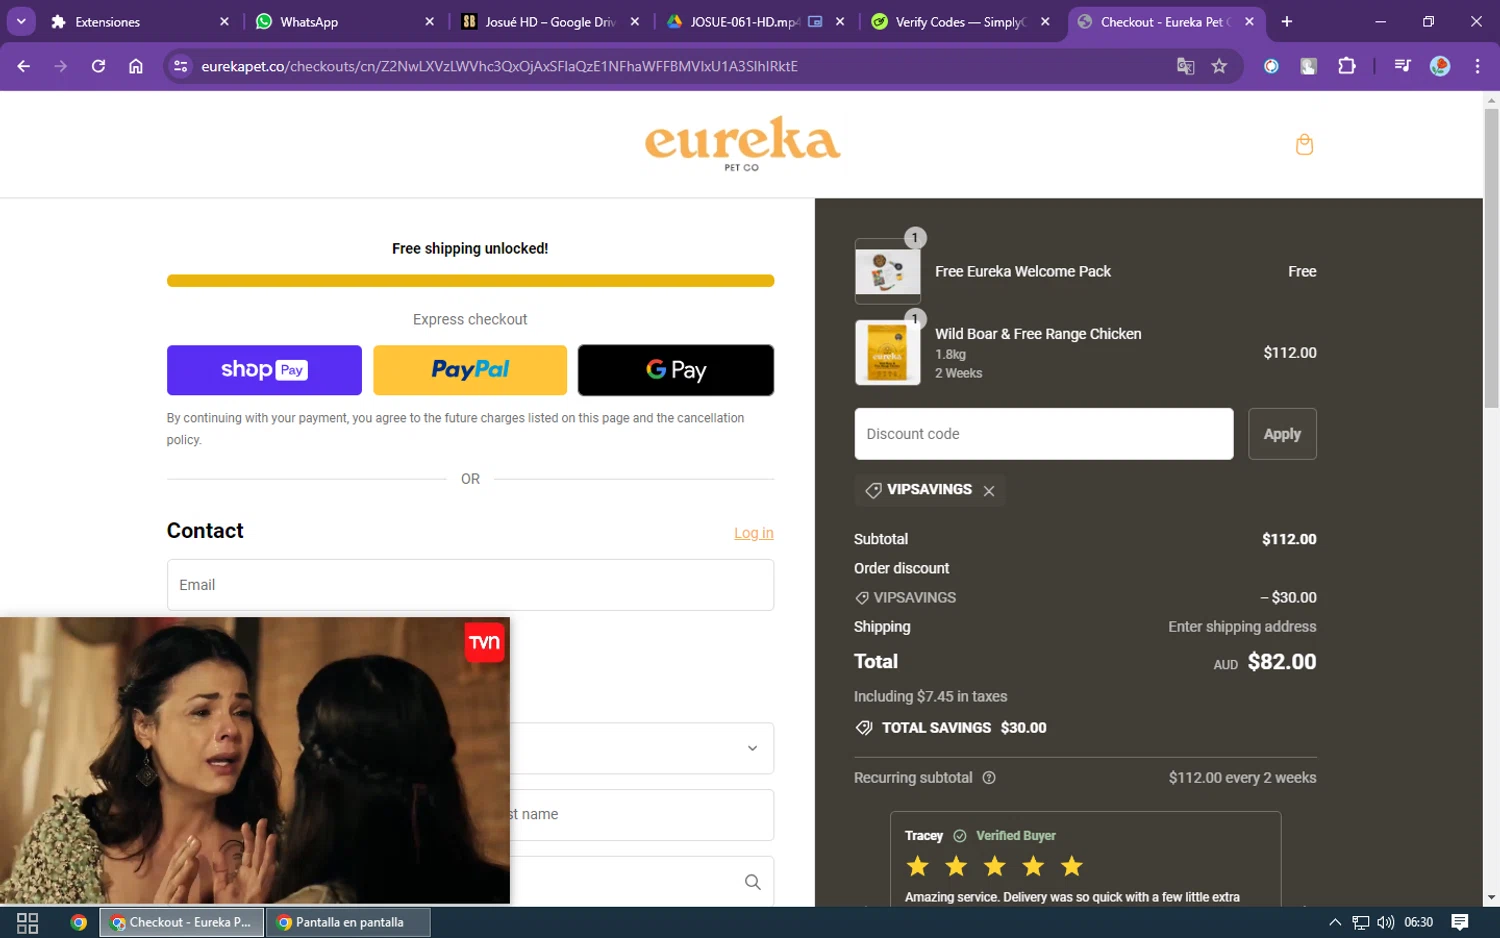Screen dimensions: 1500x938
Task: Click the 06:30 taskbar clock
Action: pos(1418,923)
